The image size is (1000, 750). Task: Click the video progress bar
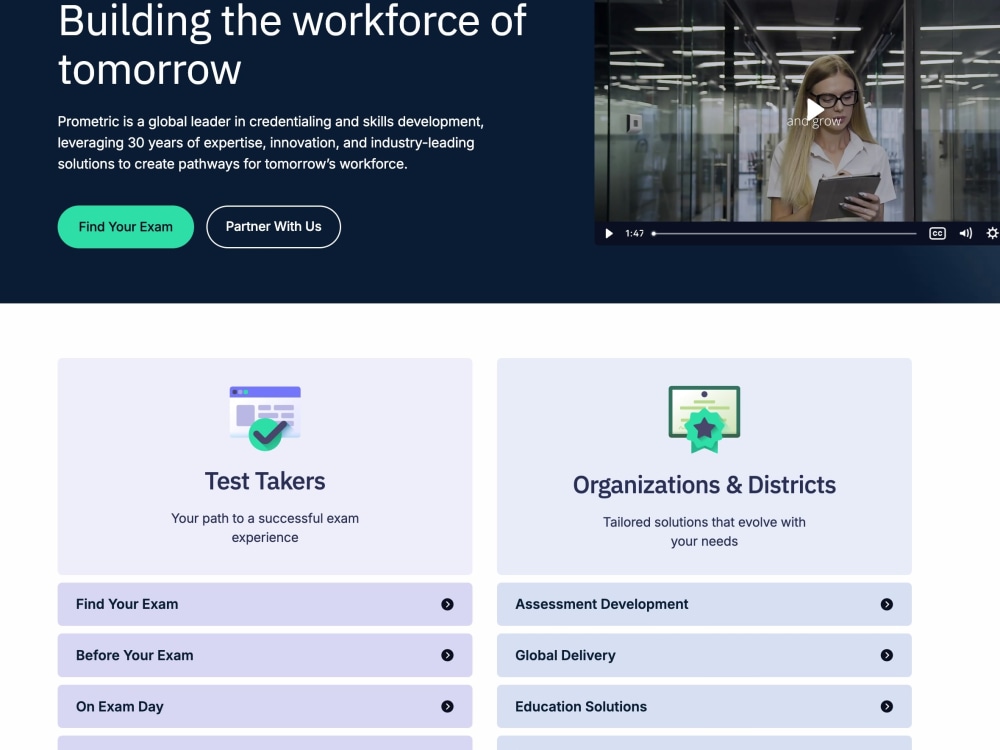point(784,233)
